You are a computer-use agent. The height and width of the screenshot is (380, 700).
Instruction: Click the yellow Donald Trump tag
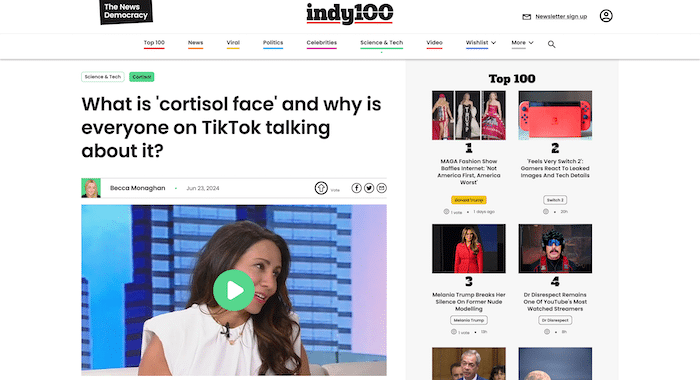[x=469, y=200]
